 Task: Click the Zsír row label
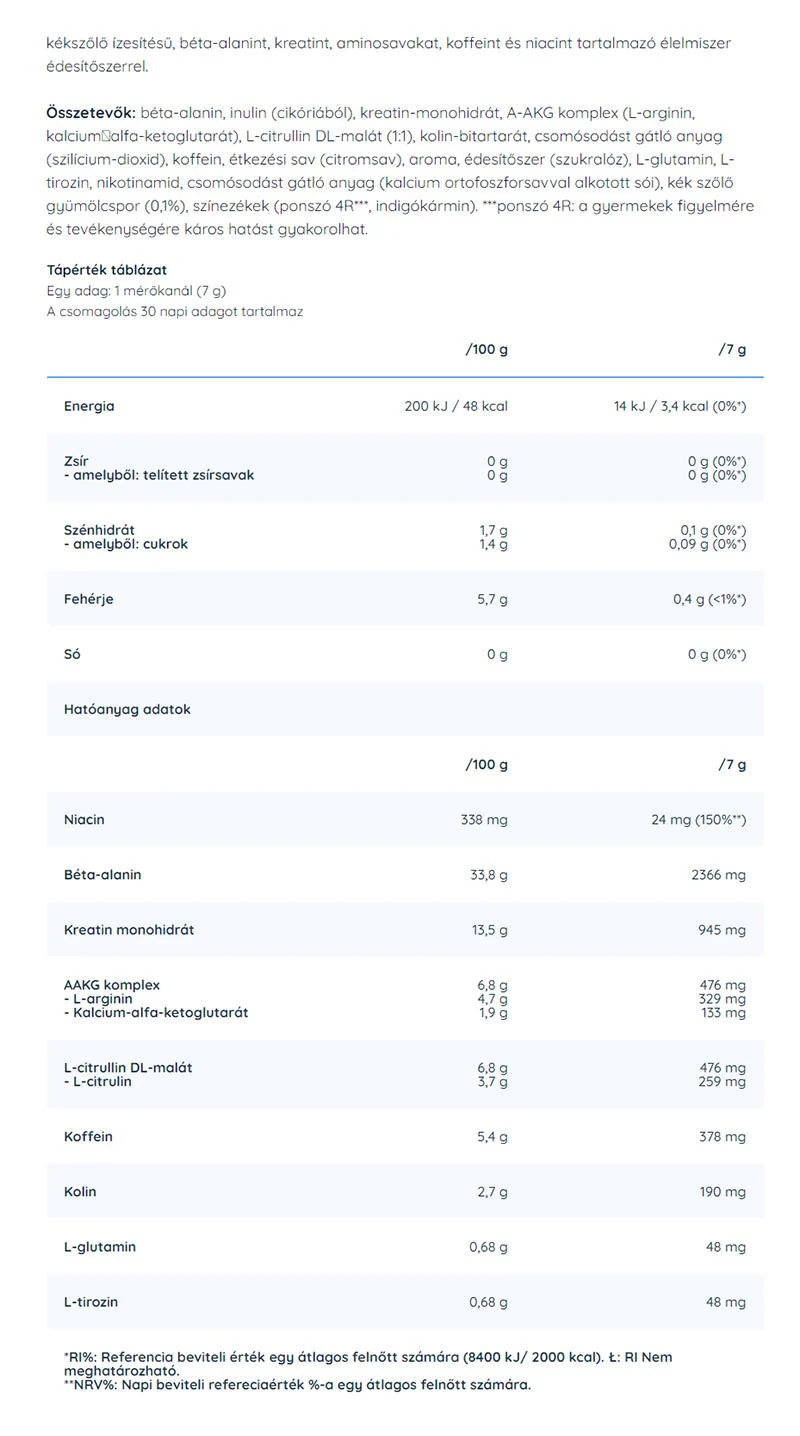tap(75, 461)
